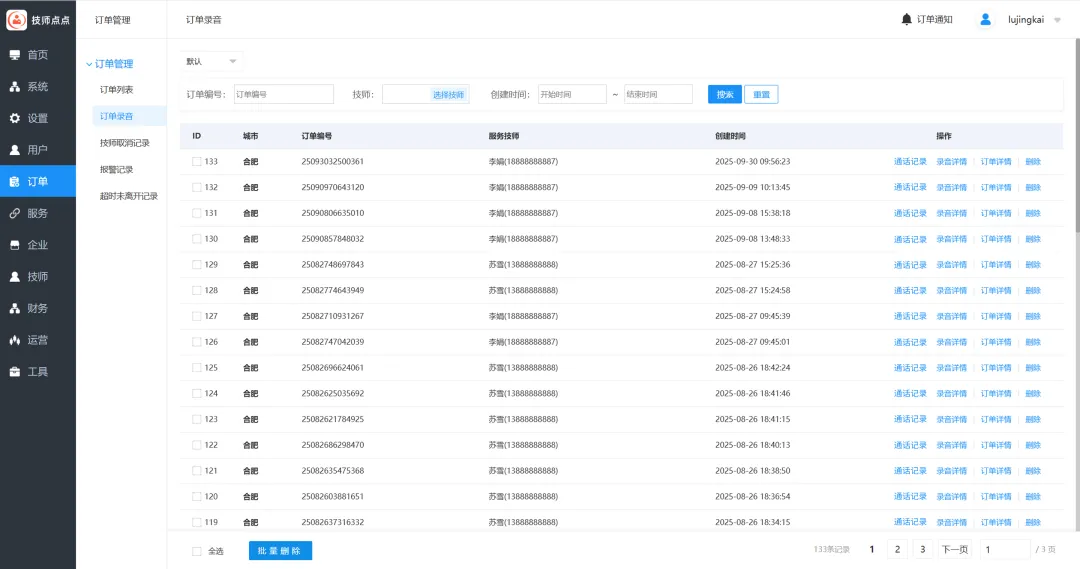Open the 默认 dropdown selector
The image size is (1080, 569).
pyautogui.click(x=211, y=61)
